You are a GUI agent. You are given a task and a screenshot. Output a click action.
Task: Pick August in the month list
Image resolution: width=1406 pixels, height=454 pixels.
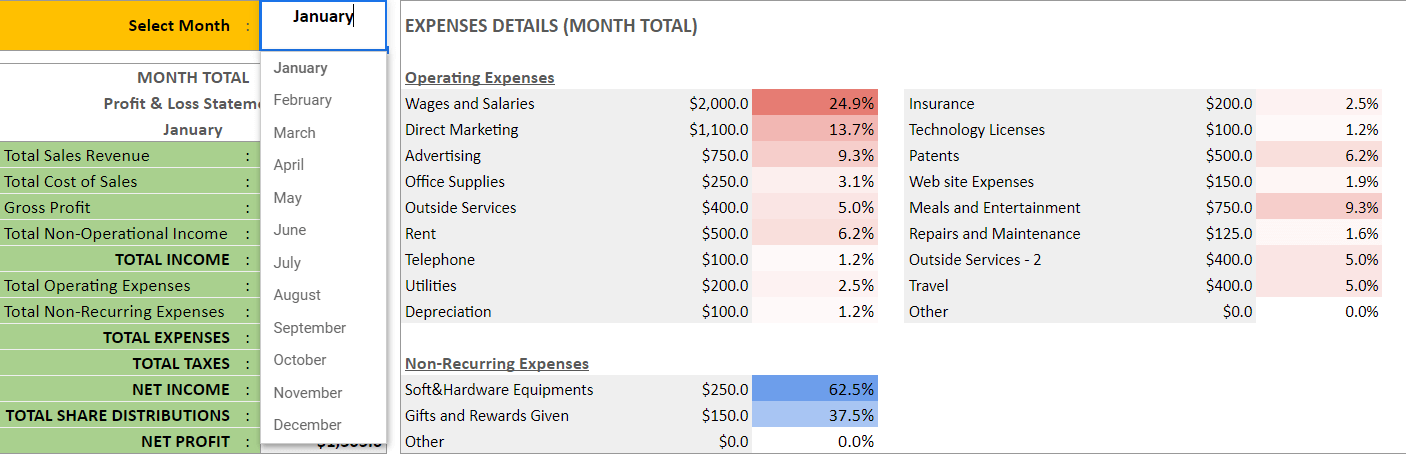(298, 295)
